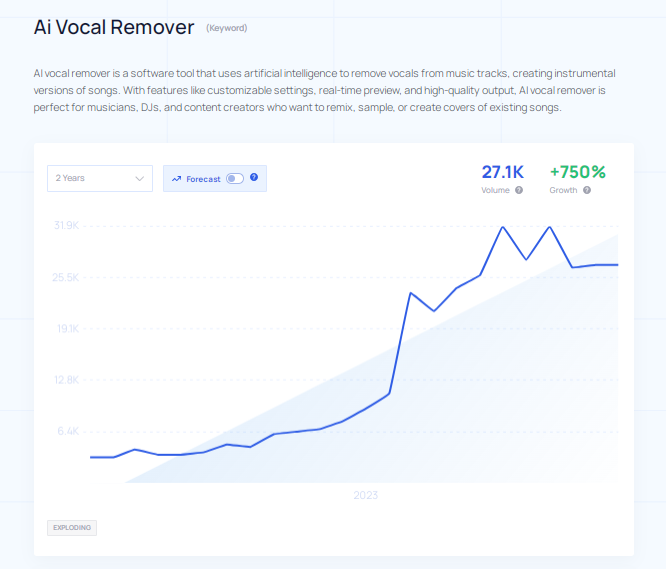Click the help icon next to Growth
The width and height of the screenshot is (666, 569).
[x=586, y=190]
